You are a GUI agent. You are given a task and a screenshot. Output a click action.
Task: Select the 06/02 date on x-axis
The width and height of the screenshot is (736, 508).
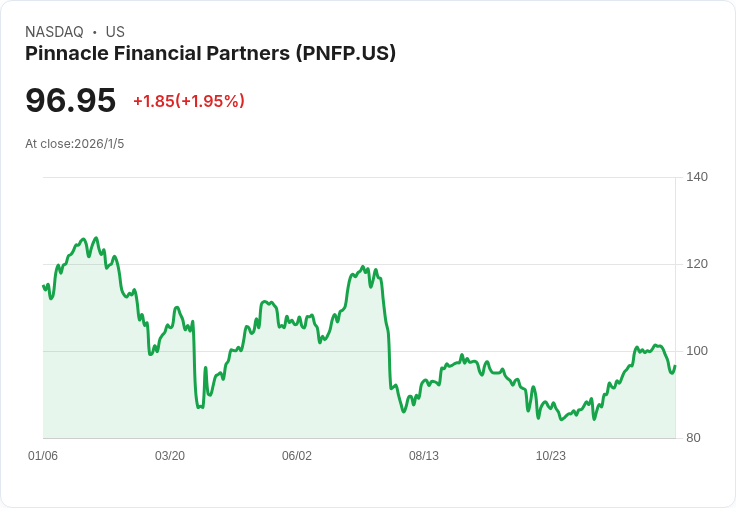click(297, 456)
